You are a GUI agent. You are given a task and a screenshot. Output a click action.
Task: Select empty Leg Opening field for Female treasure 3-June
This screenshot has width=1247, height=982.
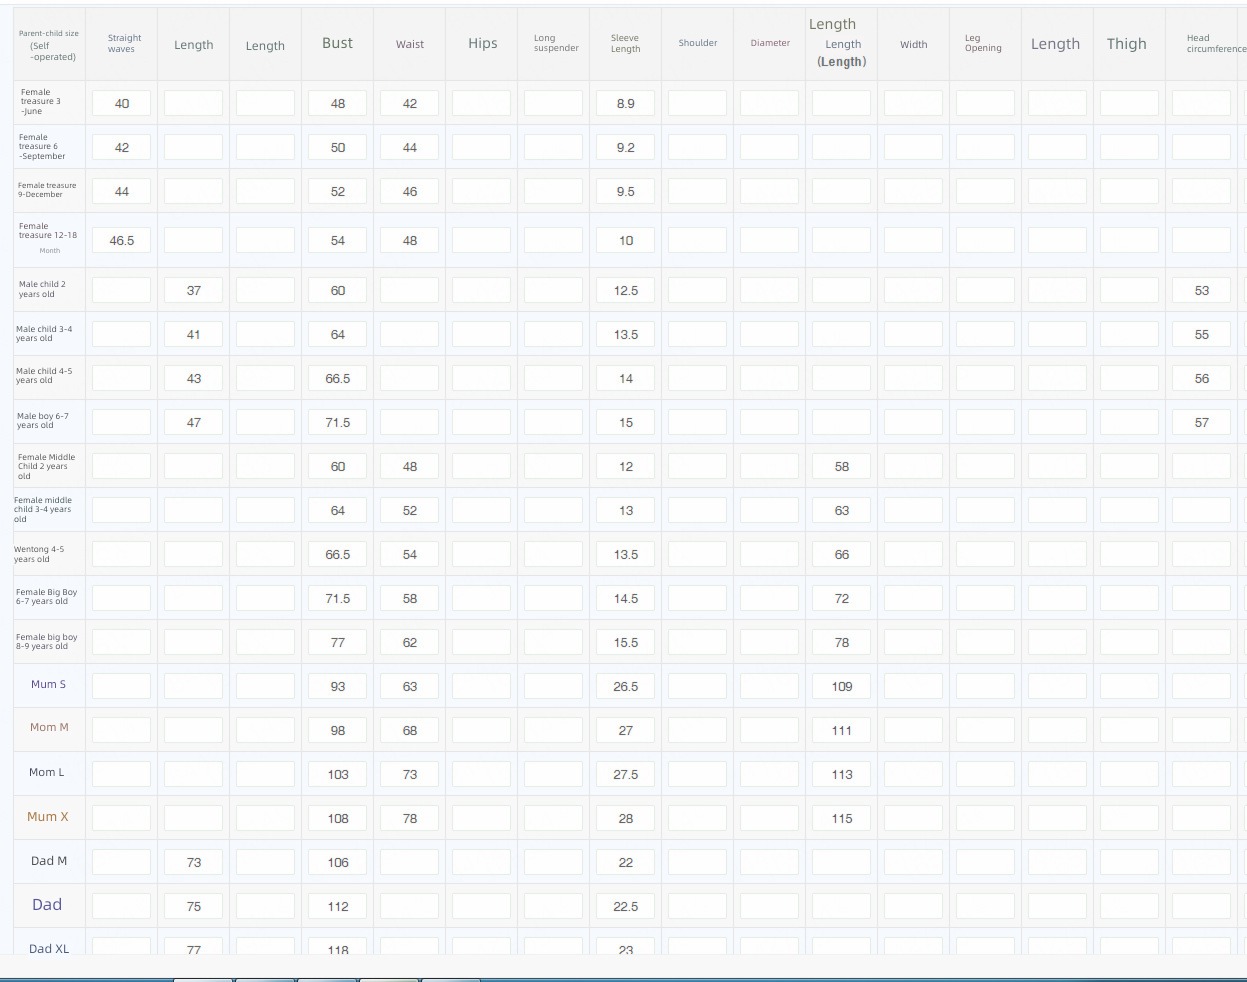pos(986,103)
